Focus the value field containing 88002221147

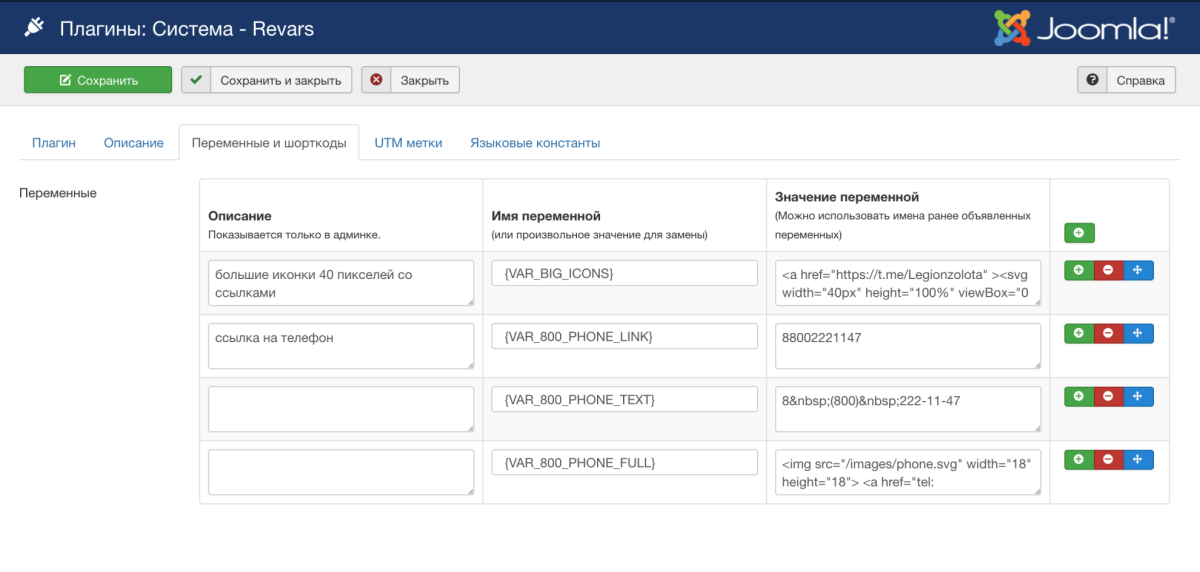point(907,346)
